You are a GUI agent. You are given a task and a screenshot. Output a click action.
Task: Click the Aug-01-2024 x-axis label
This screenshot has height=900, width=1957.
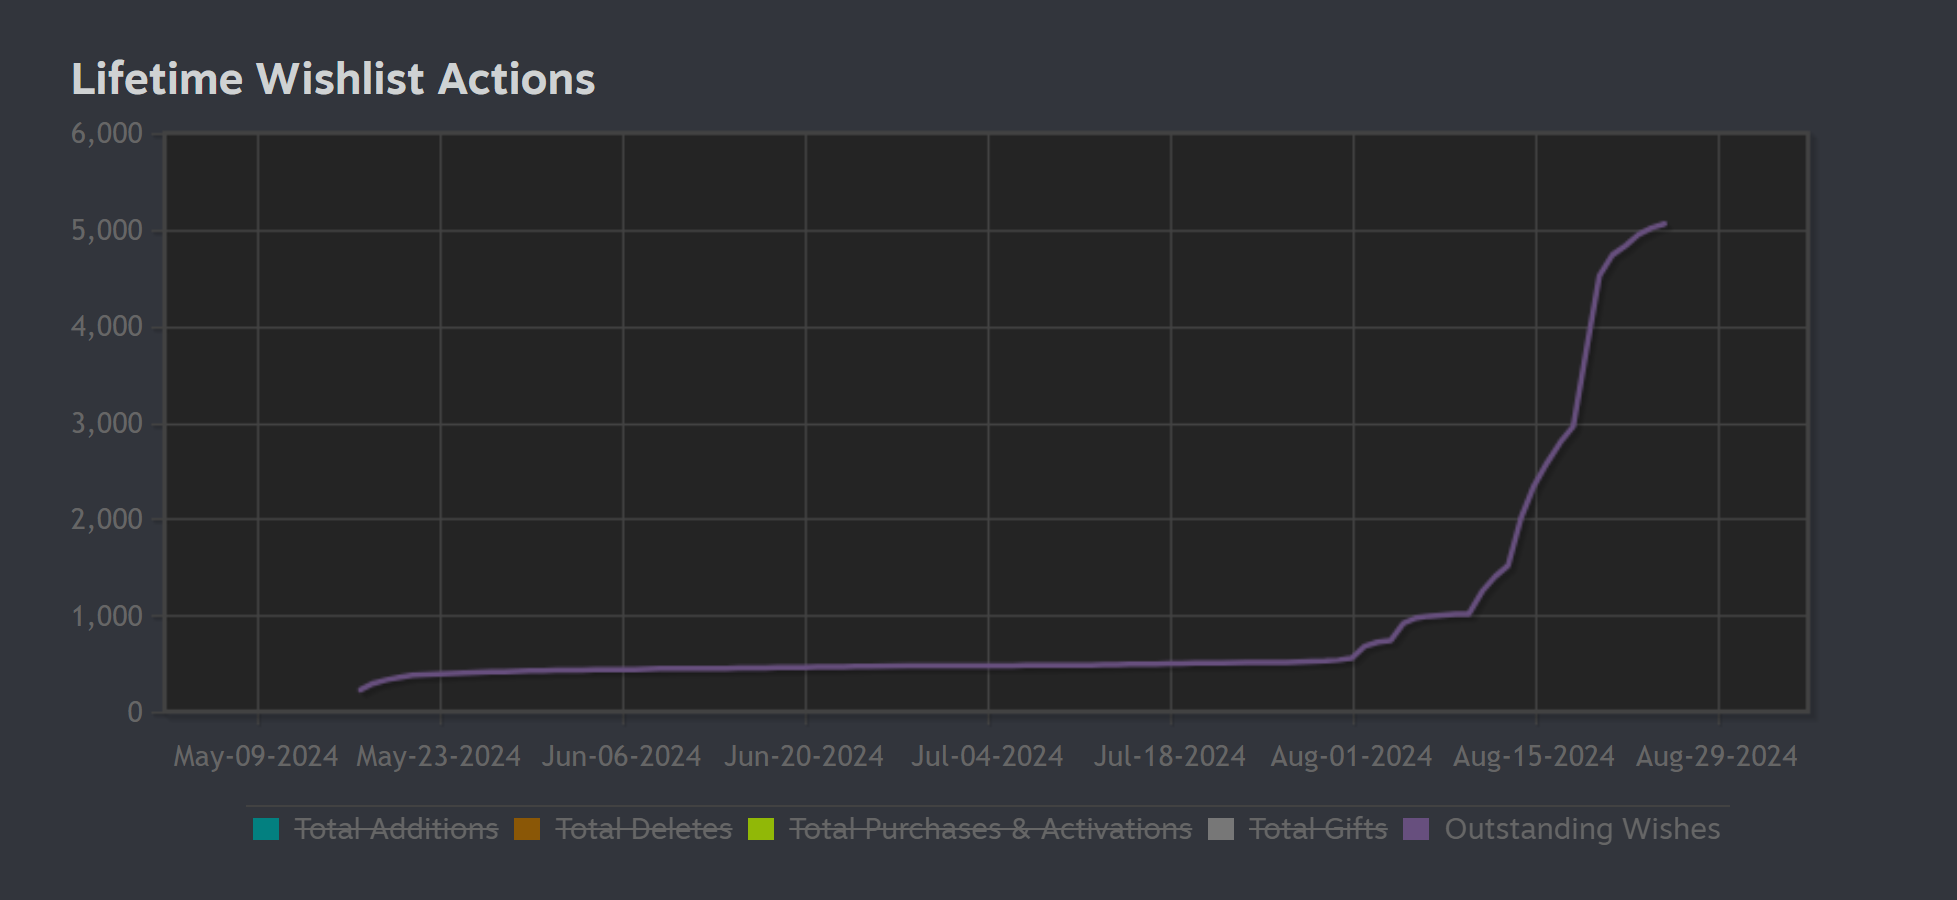click(x=1351, y=756)
